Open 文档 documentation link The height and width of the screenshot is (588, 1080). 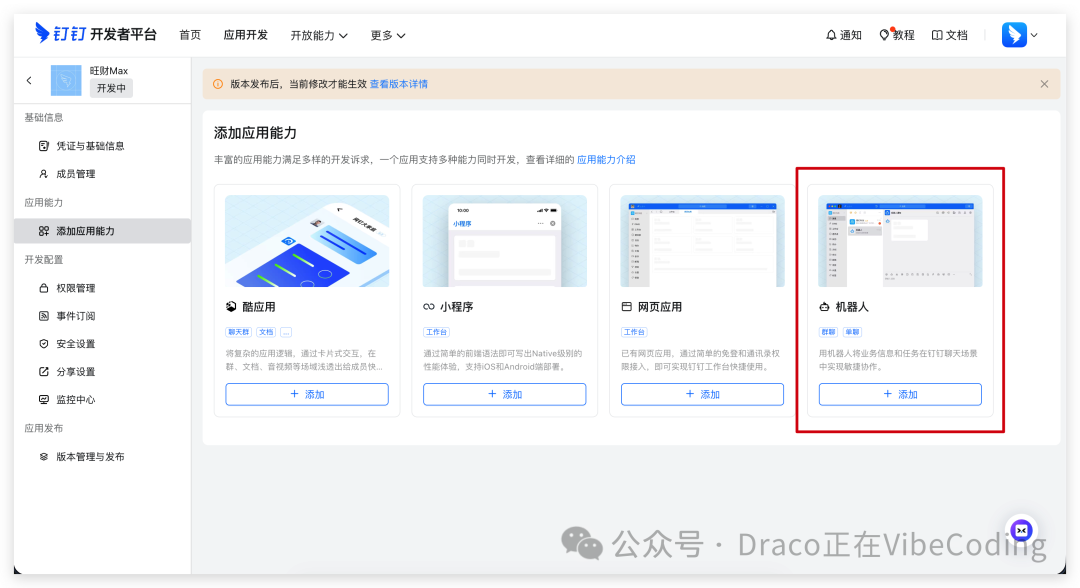950,35
